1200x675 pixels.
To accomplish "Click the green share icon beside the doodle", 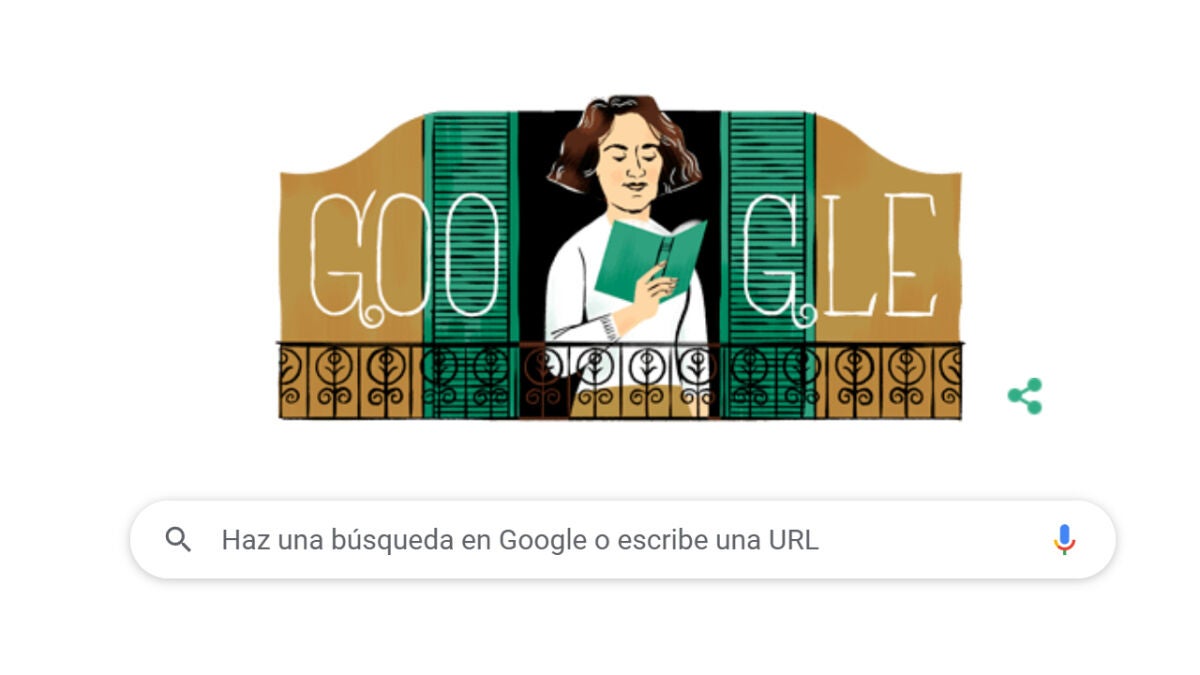I will click(1025, 397).
